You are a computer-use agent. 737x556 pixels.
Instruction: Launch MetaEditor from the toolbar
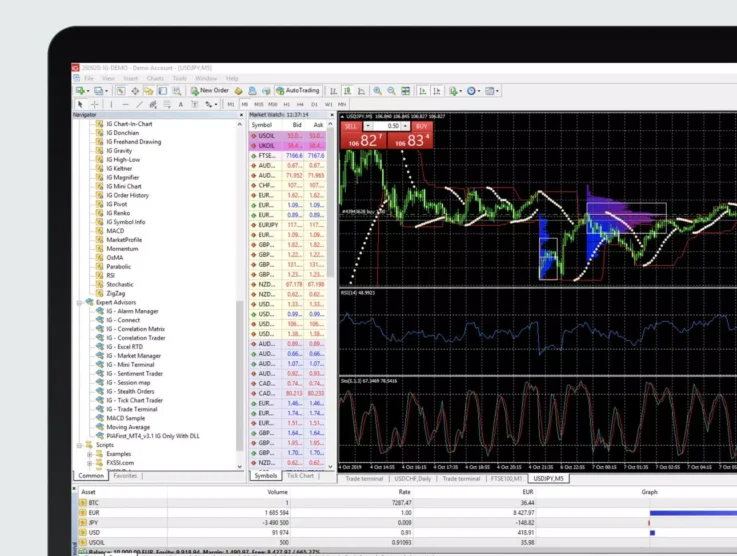[238, 91]
